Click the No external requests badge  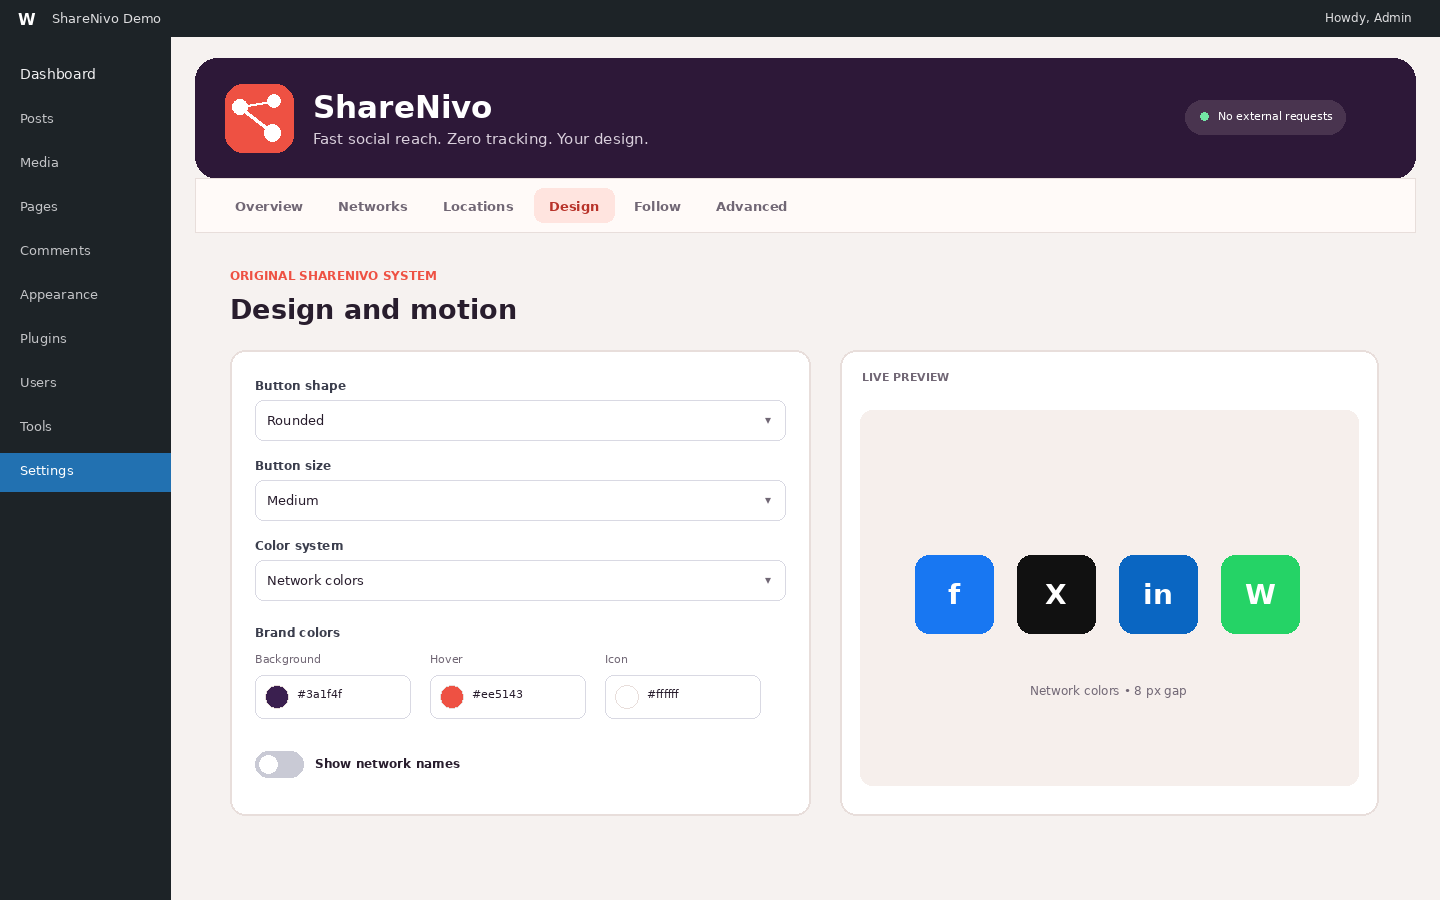[x=1265, y=117]
